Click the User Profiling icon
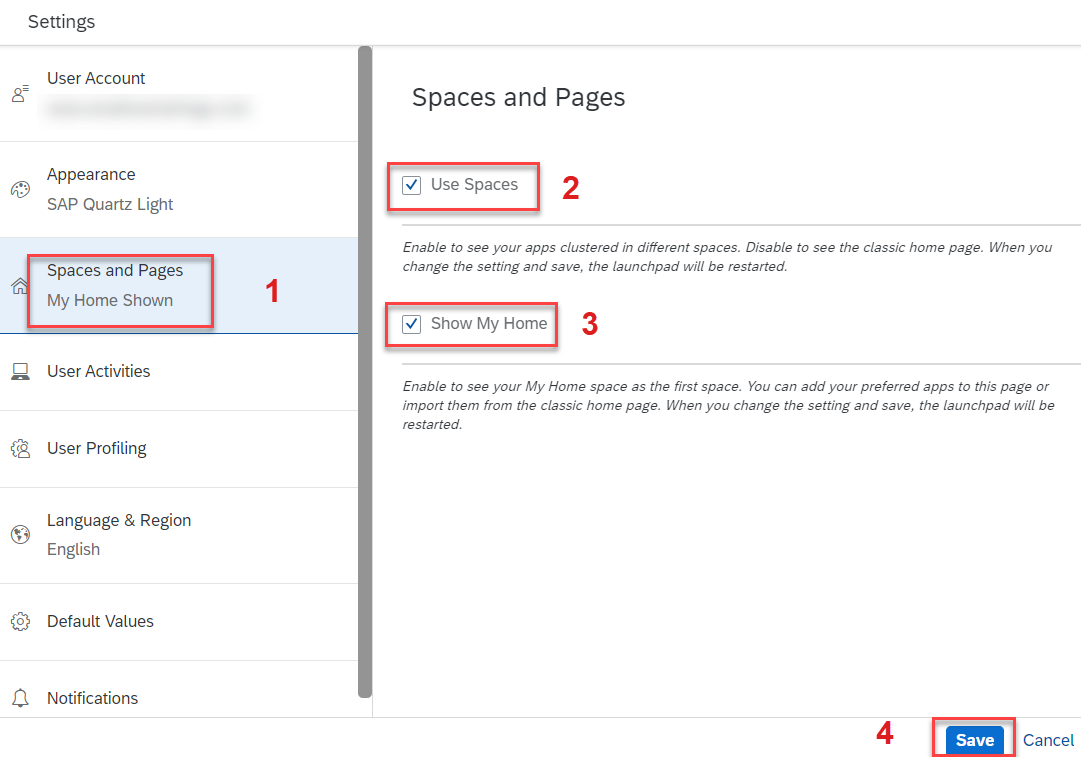The width and height of the screenshot is (1081, 757). click(x=20, y=449)
